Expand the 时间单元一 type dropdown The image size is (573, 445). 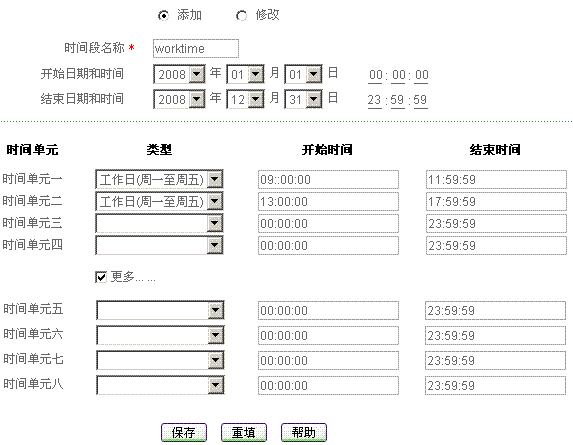(159, 179)
